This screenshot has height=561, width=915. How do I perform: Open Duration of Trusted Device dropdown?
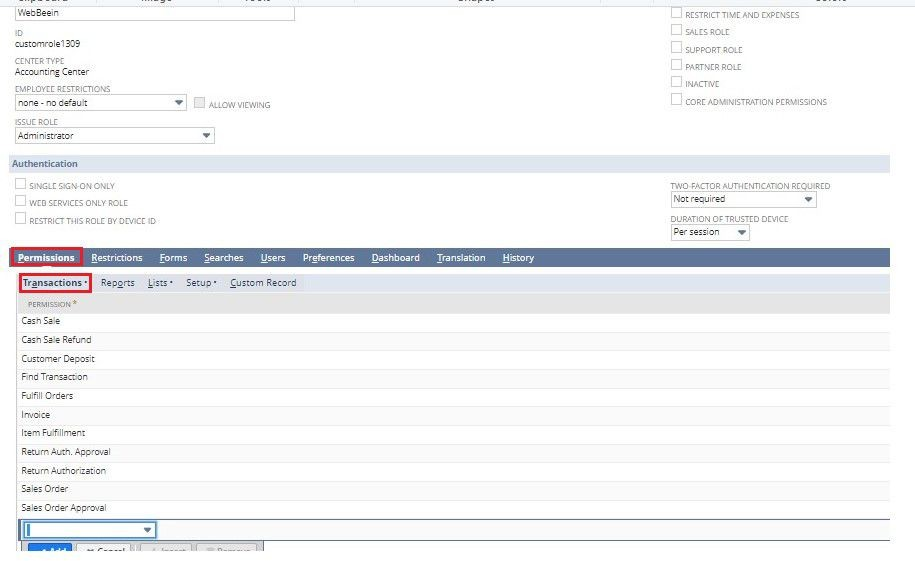(741, 232)
